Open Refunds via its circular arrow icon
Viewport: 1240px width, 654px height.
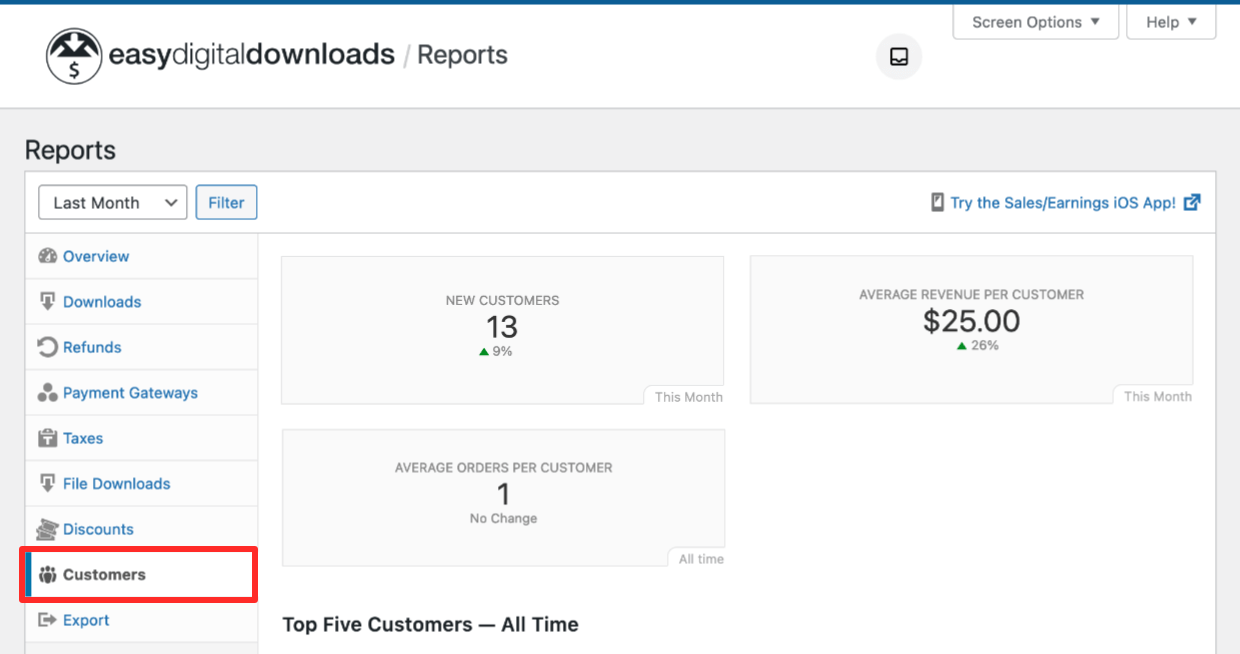pyautogui.click(x=48, y=346)
